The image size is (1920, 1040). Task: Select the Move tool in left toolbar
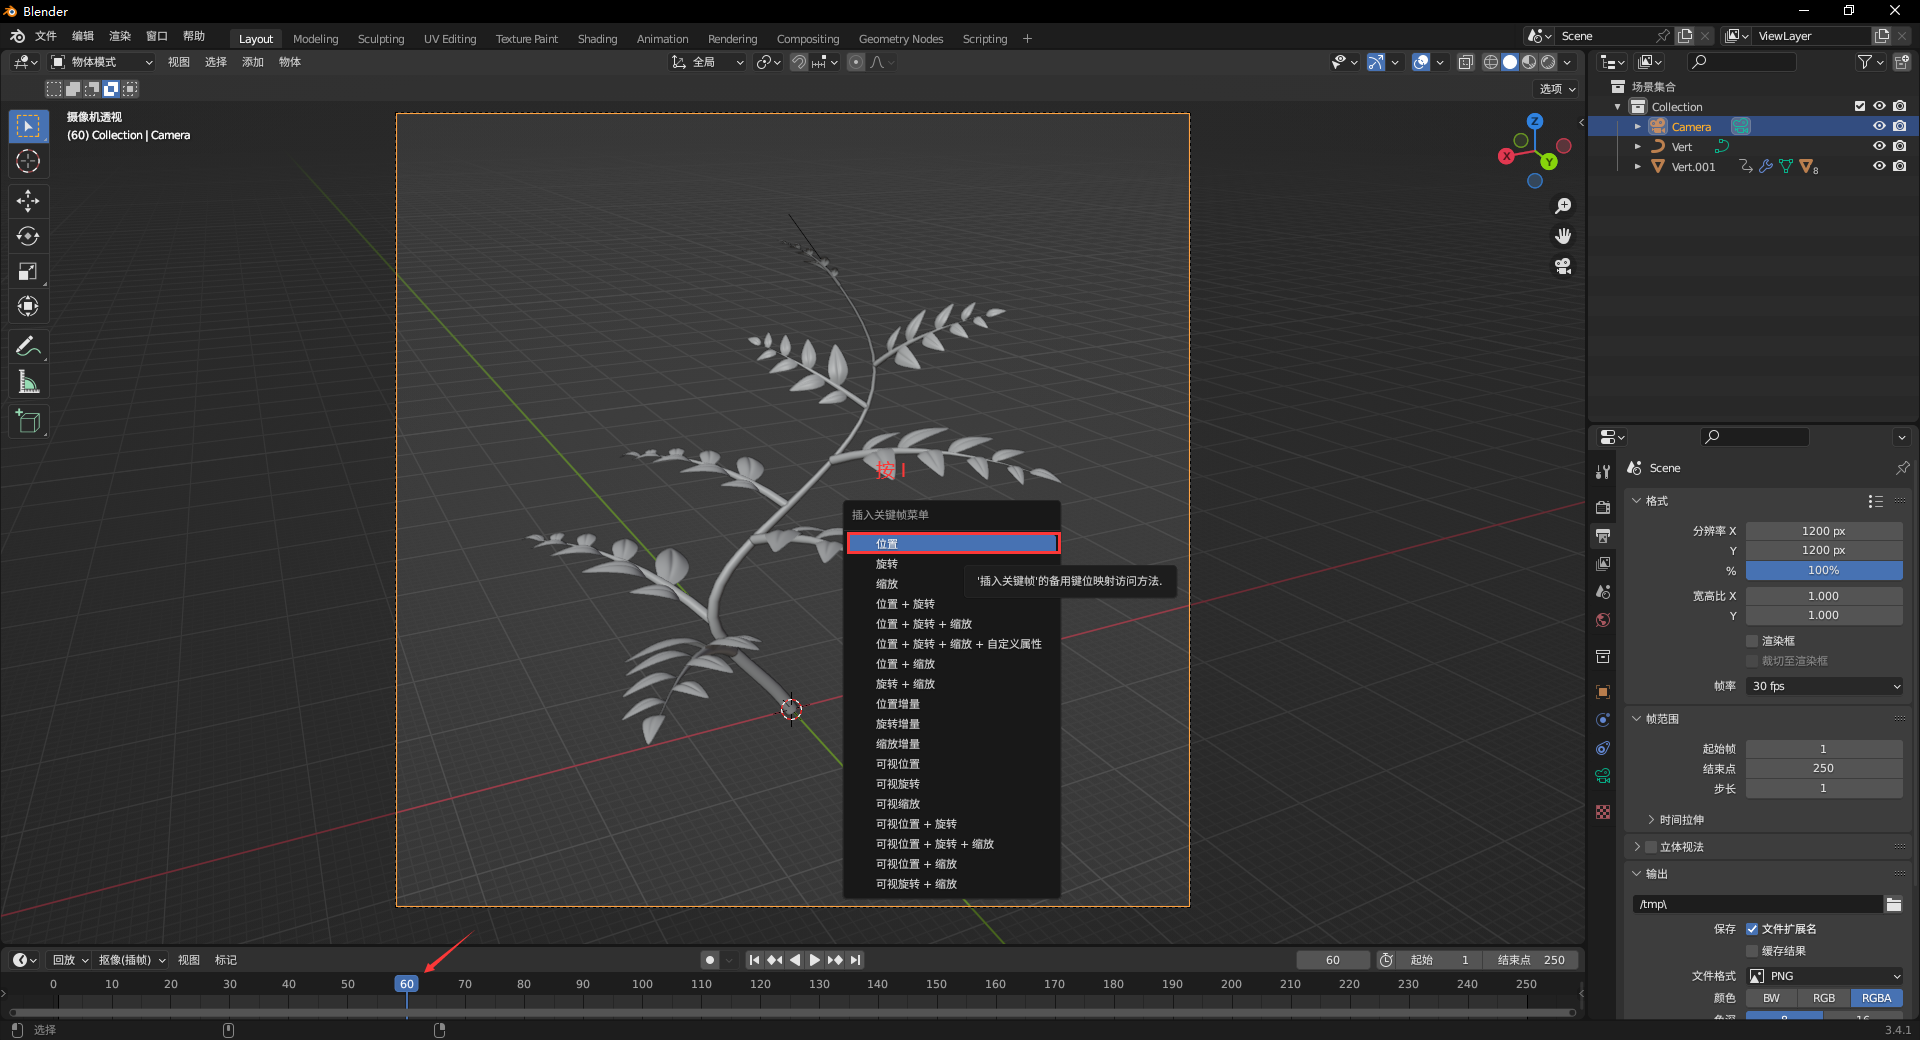pos(28,201)
